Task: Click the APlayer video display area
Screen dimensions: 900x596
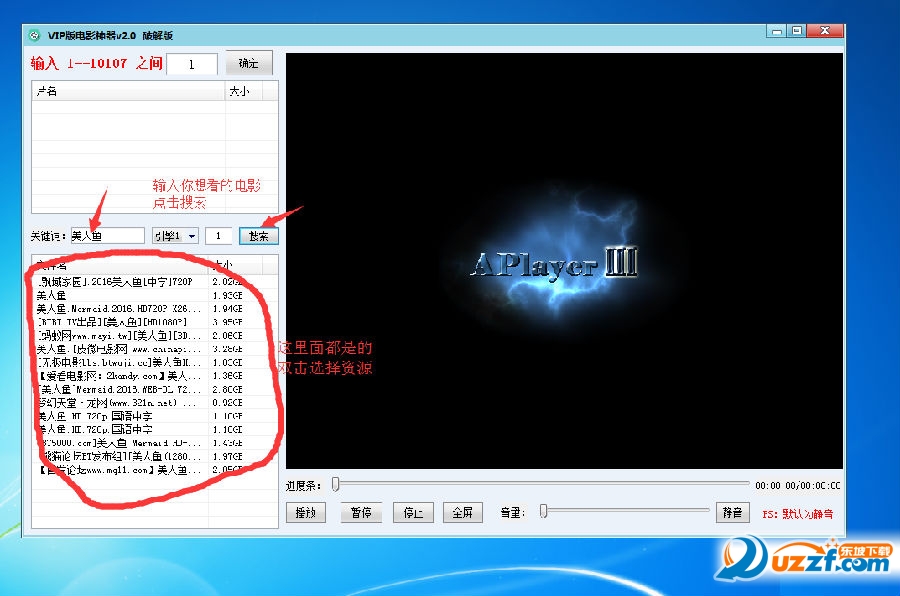Action: (x=564, y=261)
